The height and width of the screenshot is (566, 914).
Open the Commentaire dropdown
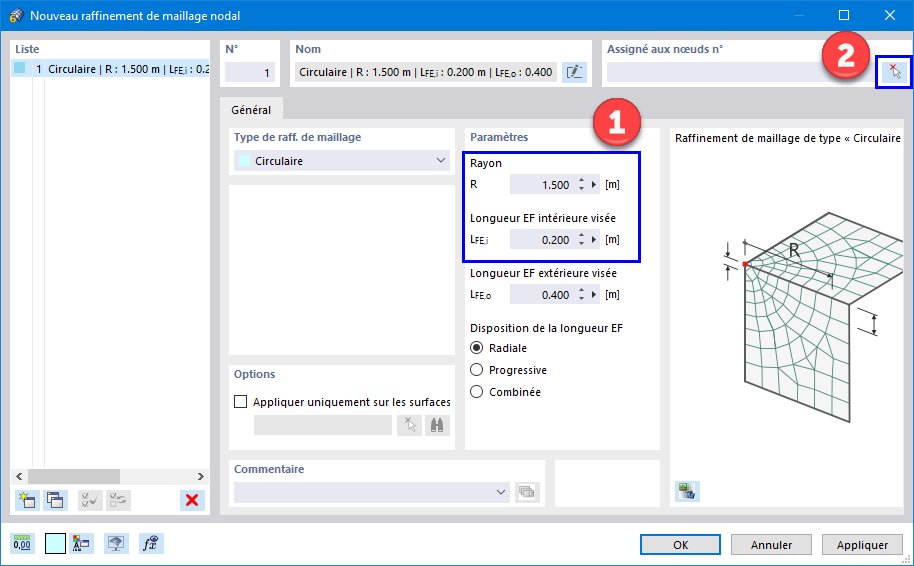(372, 492)
